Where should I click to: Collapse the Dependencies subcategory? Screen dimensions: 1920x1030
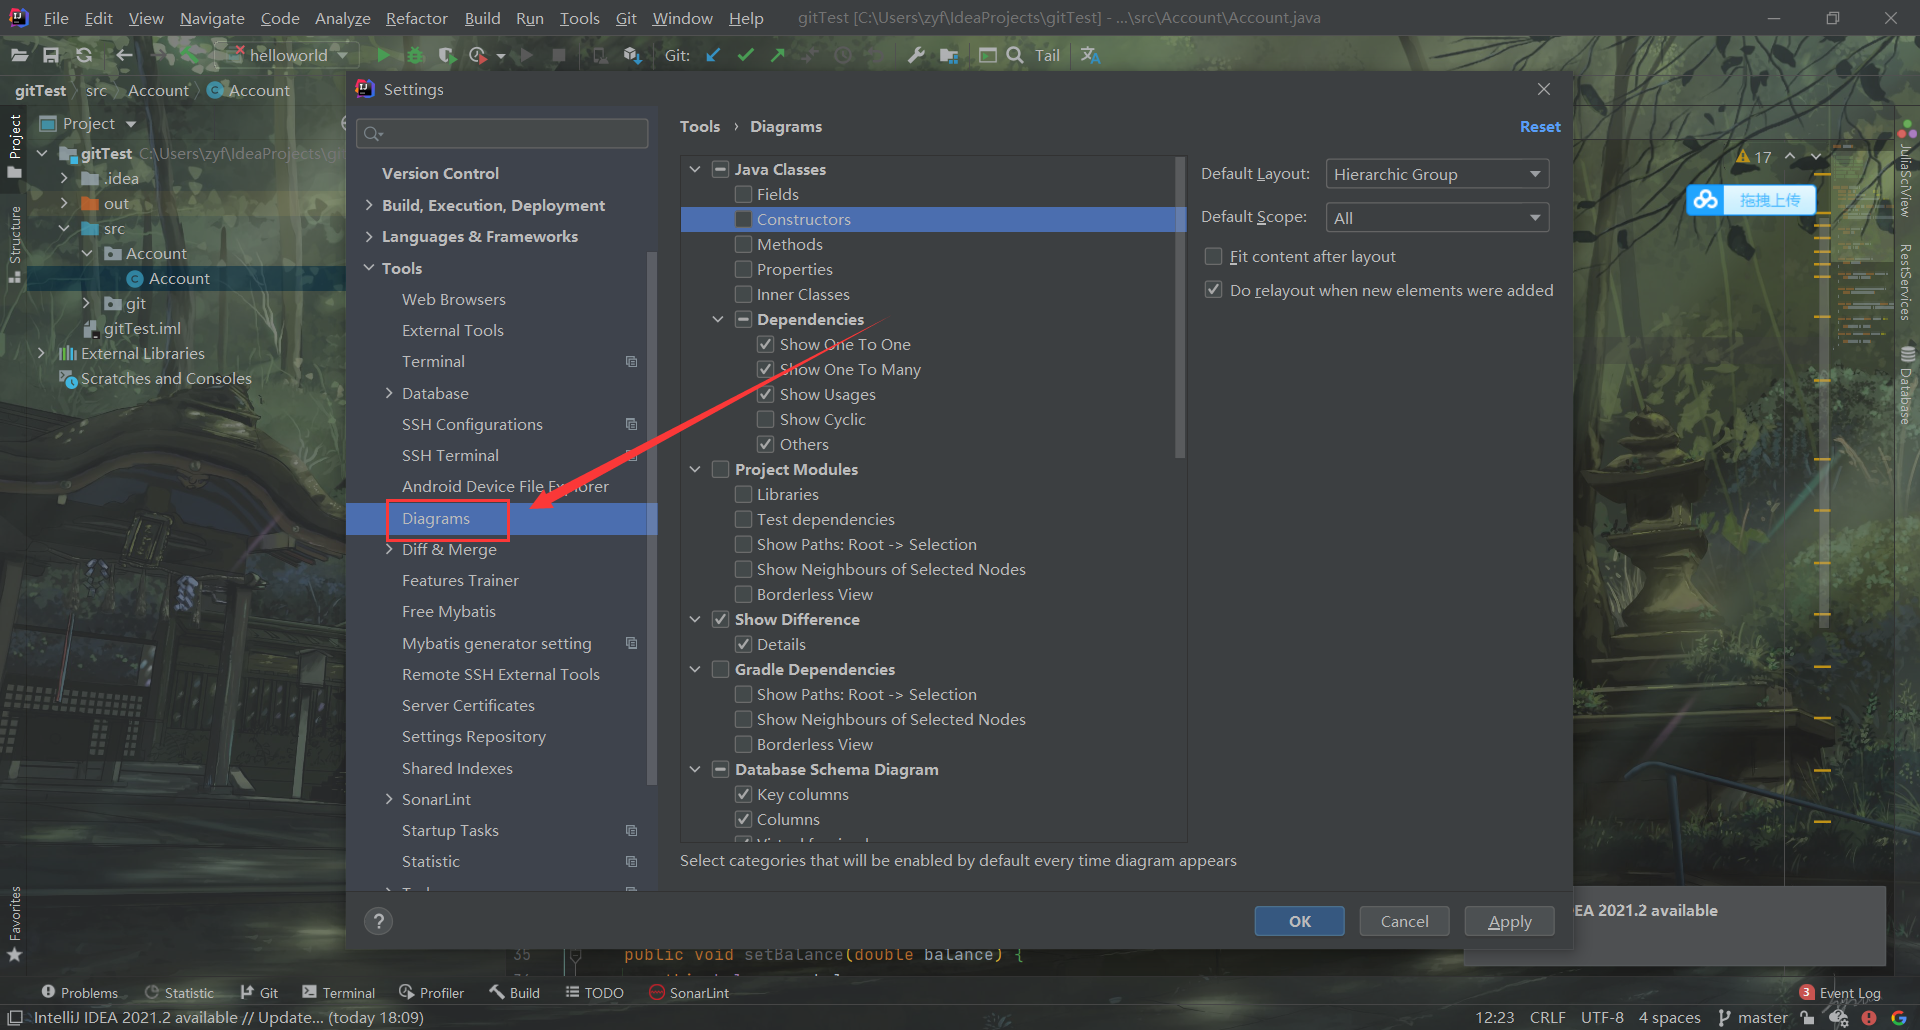(717, 319)
